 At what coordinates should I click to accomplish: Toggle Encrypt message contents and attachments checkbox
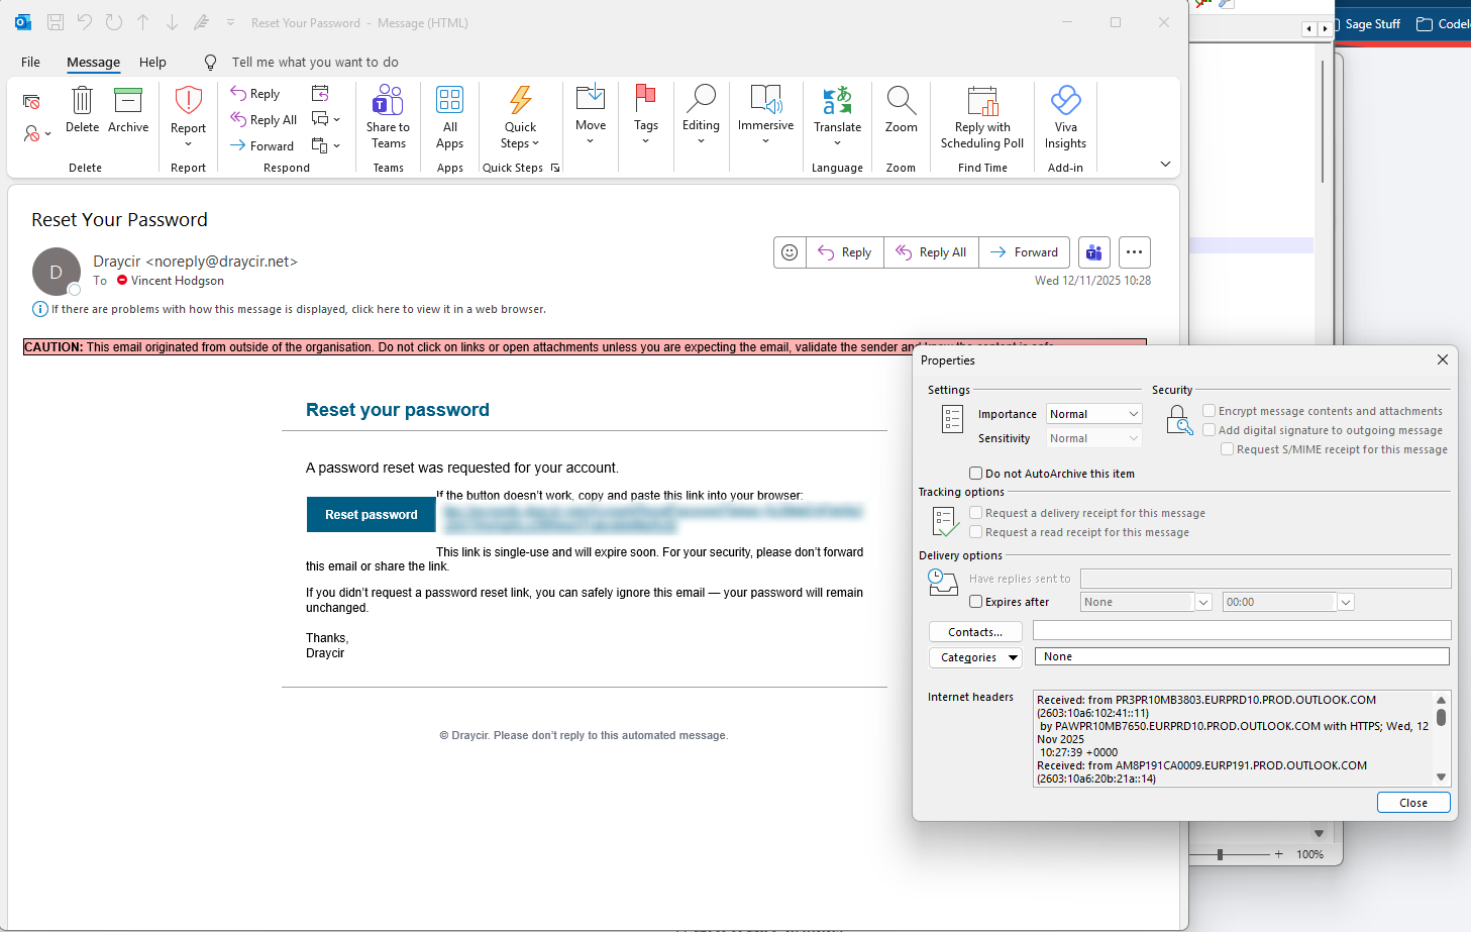tap(1209, 411)
